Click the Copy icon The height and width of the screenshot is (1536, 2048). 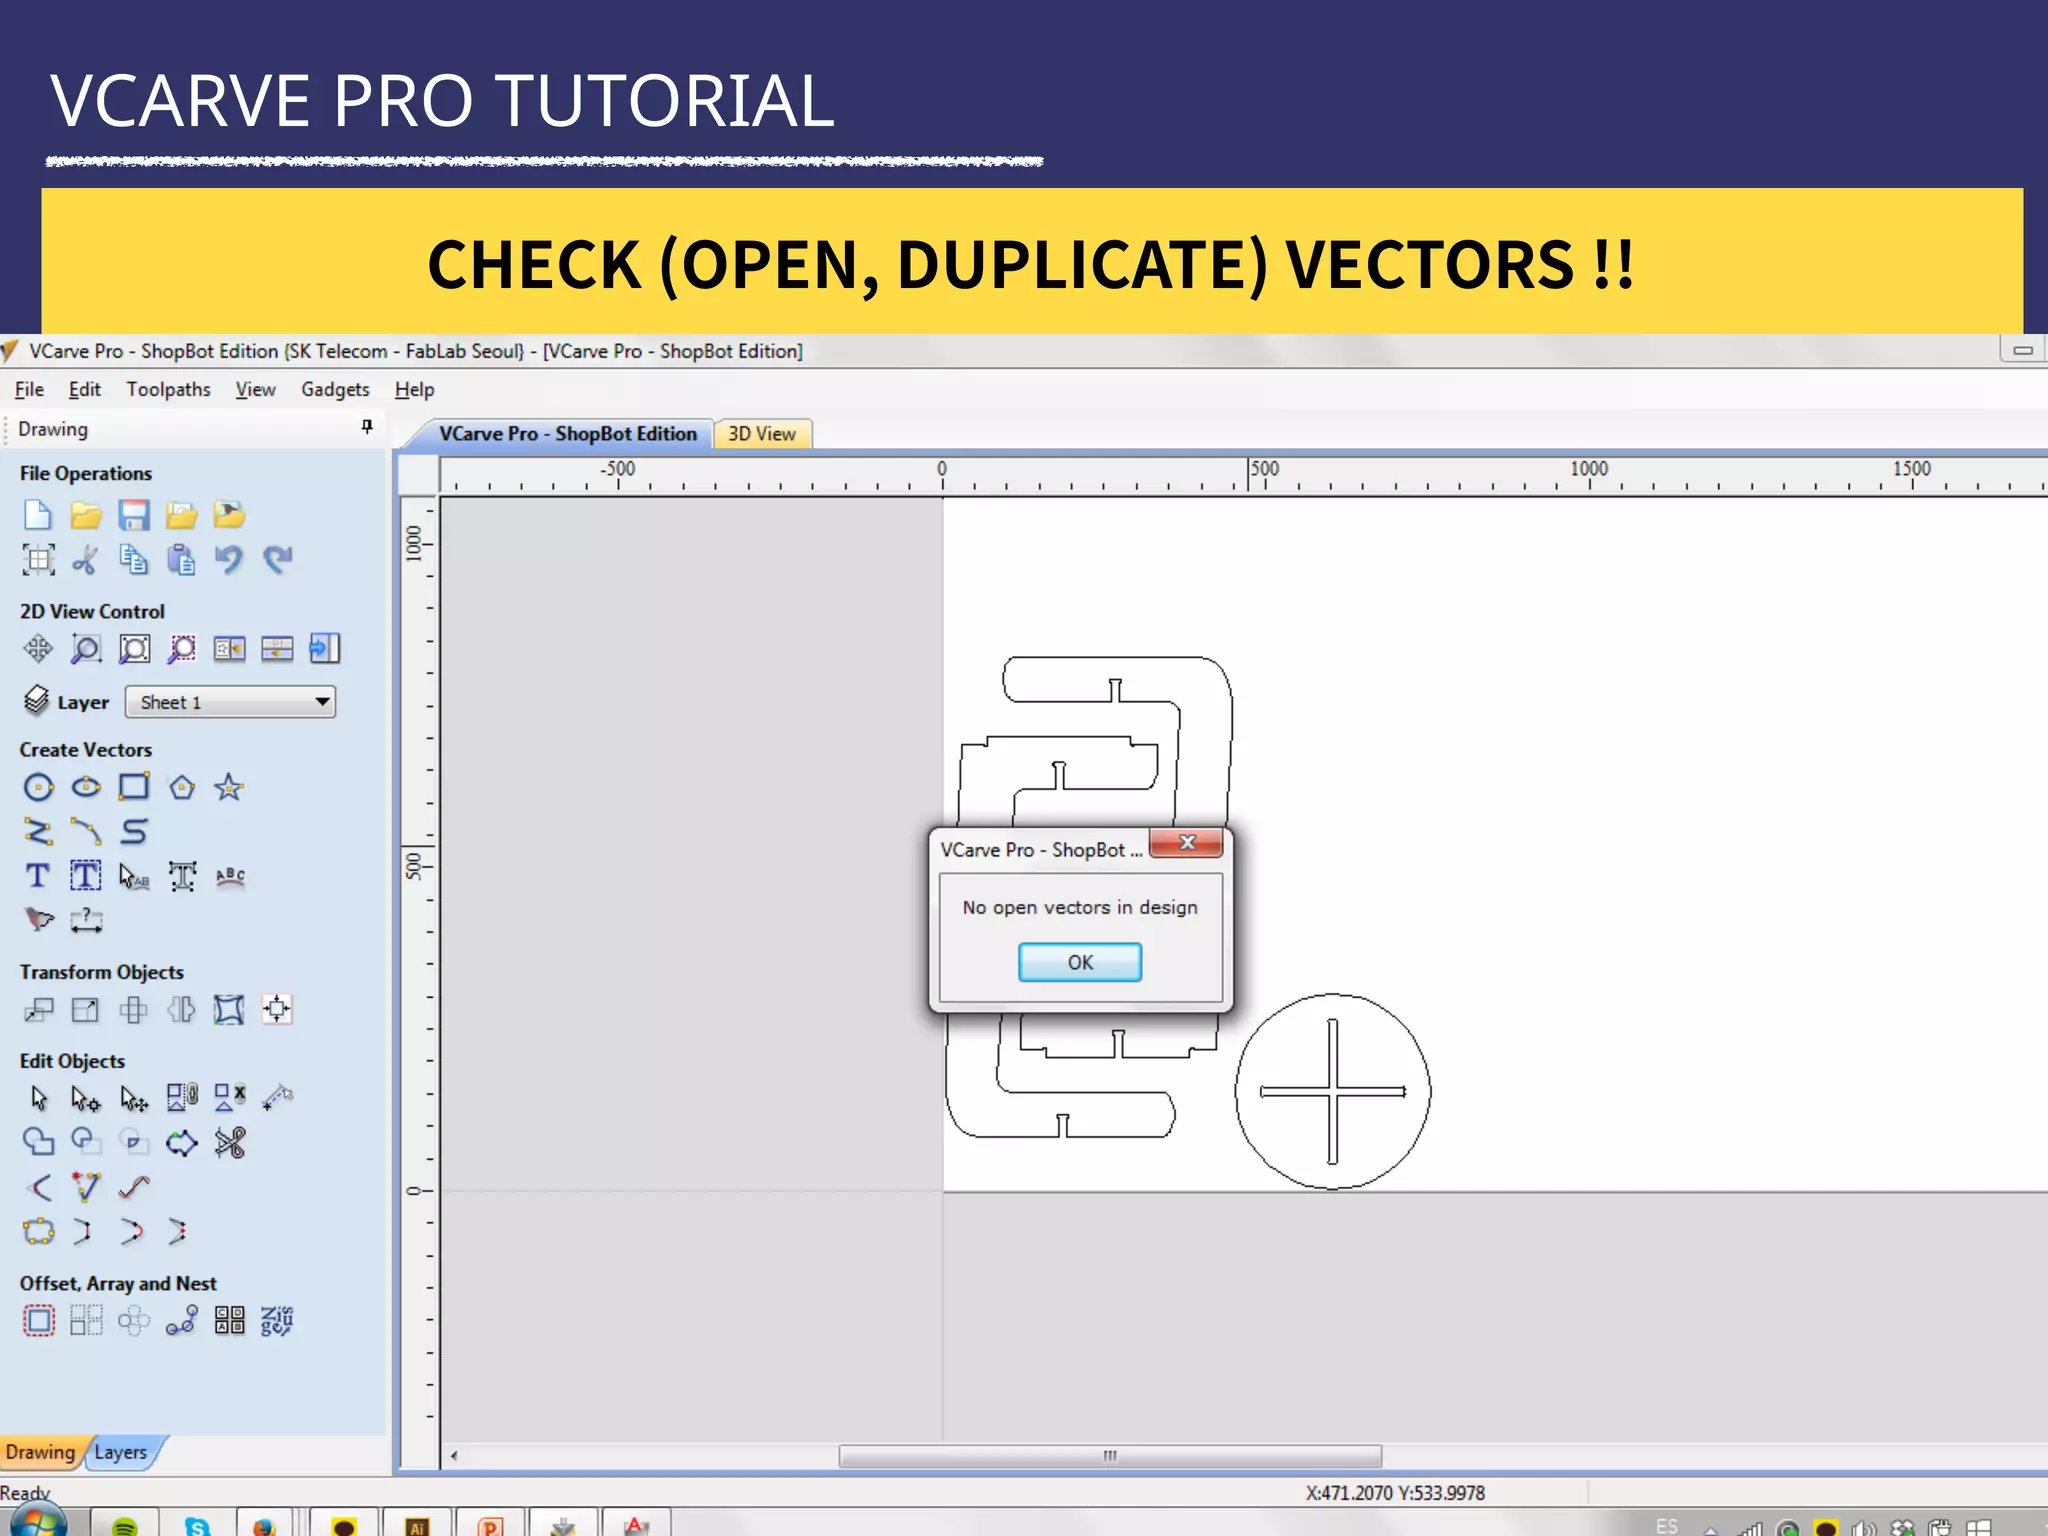point(133,559)
